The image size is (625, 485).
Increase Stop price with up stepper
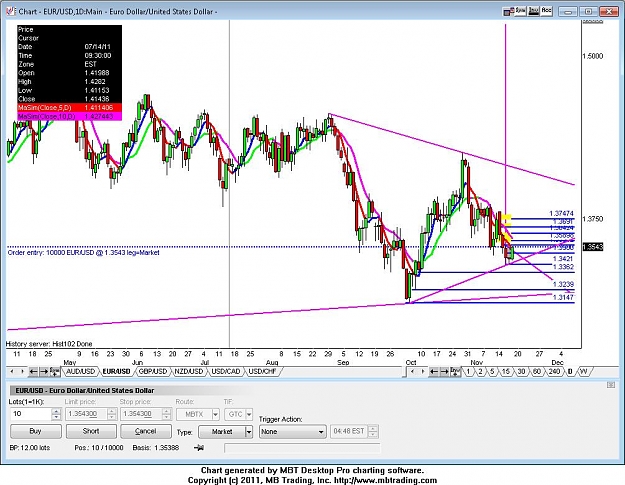pos(167,411)
